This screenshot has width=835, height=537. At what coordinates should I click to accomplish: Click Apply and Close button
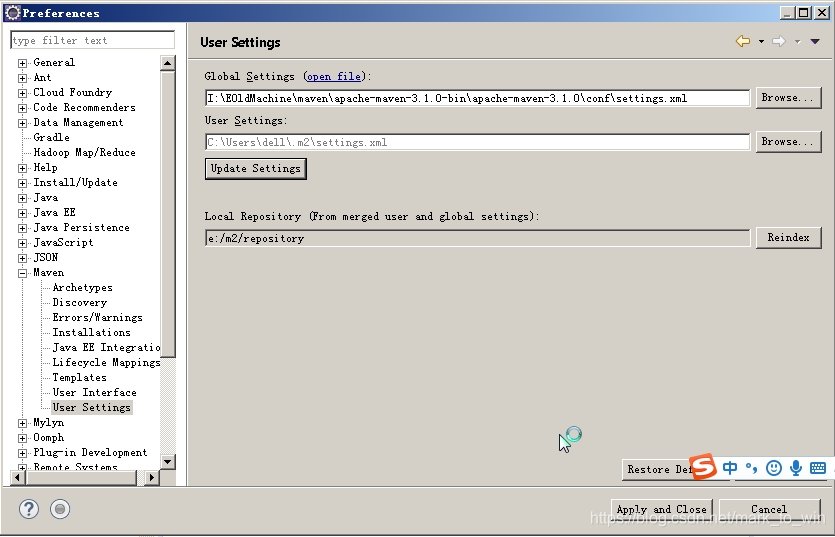pyautogui.click(x=661, y=510)
